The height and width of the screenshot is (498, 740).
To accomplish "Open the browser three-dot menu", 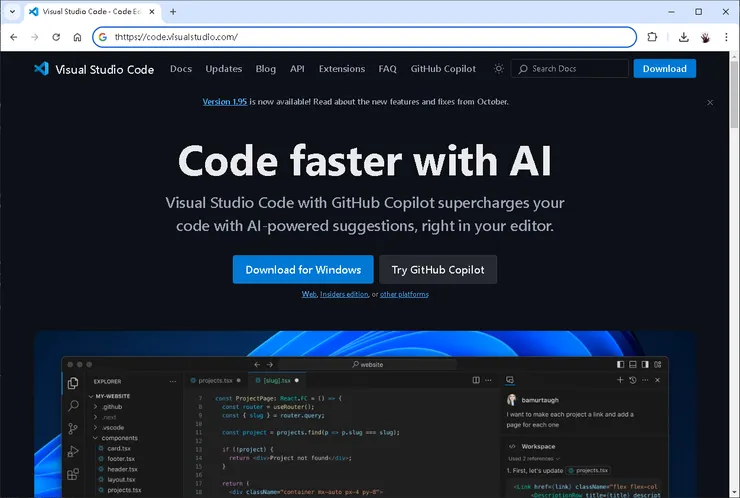I will click(x=726, y=37).
